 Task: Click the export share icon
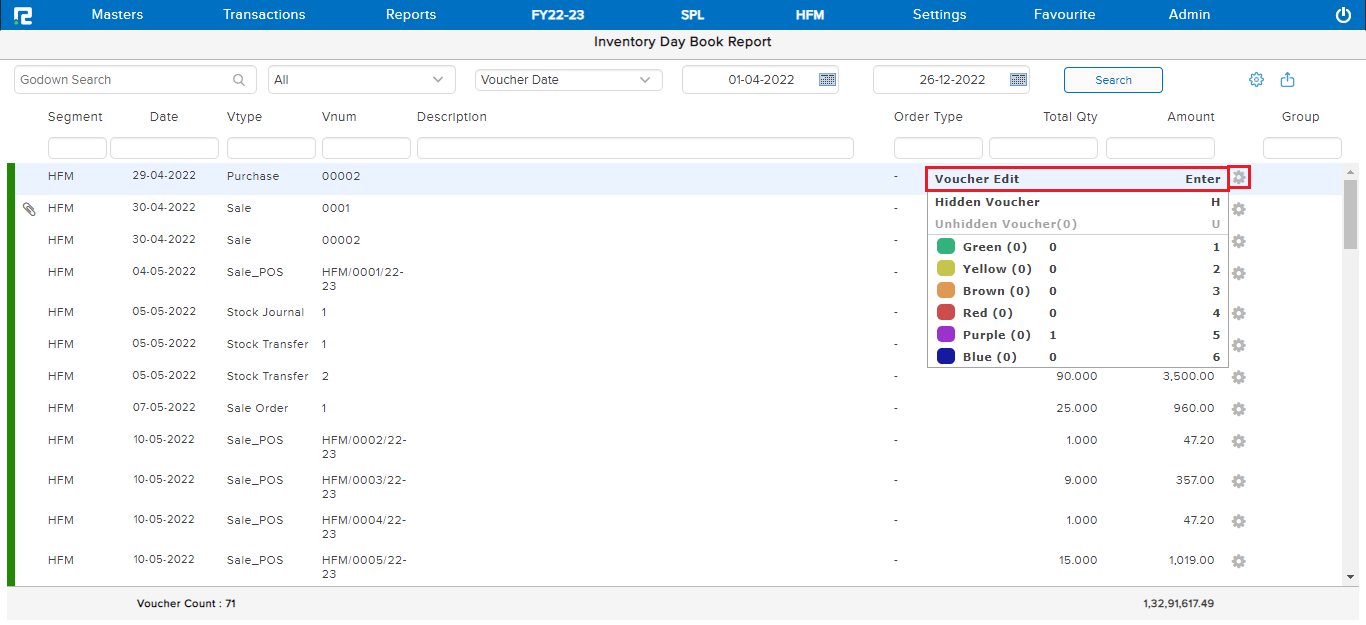1288,80
